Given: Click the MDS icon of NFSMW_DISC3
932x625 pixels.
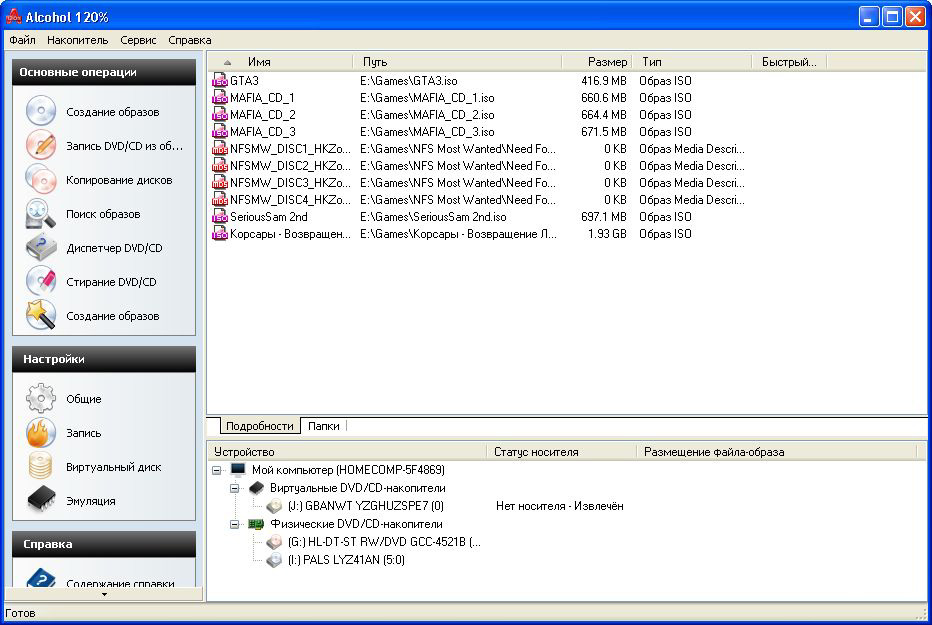Looking at the screenshot, I should click(220, 183).
